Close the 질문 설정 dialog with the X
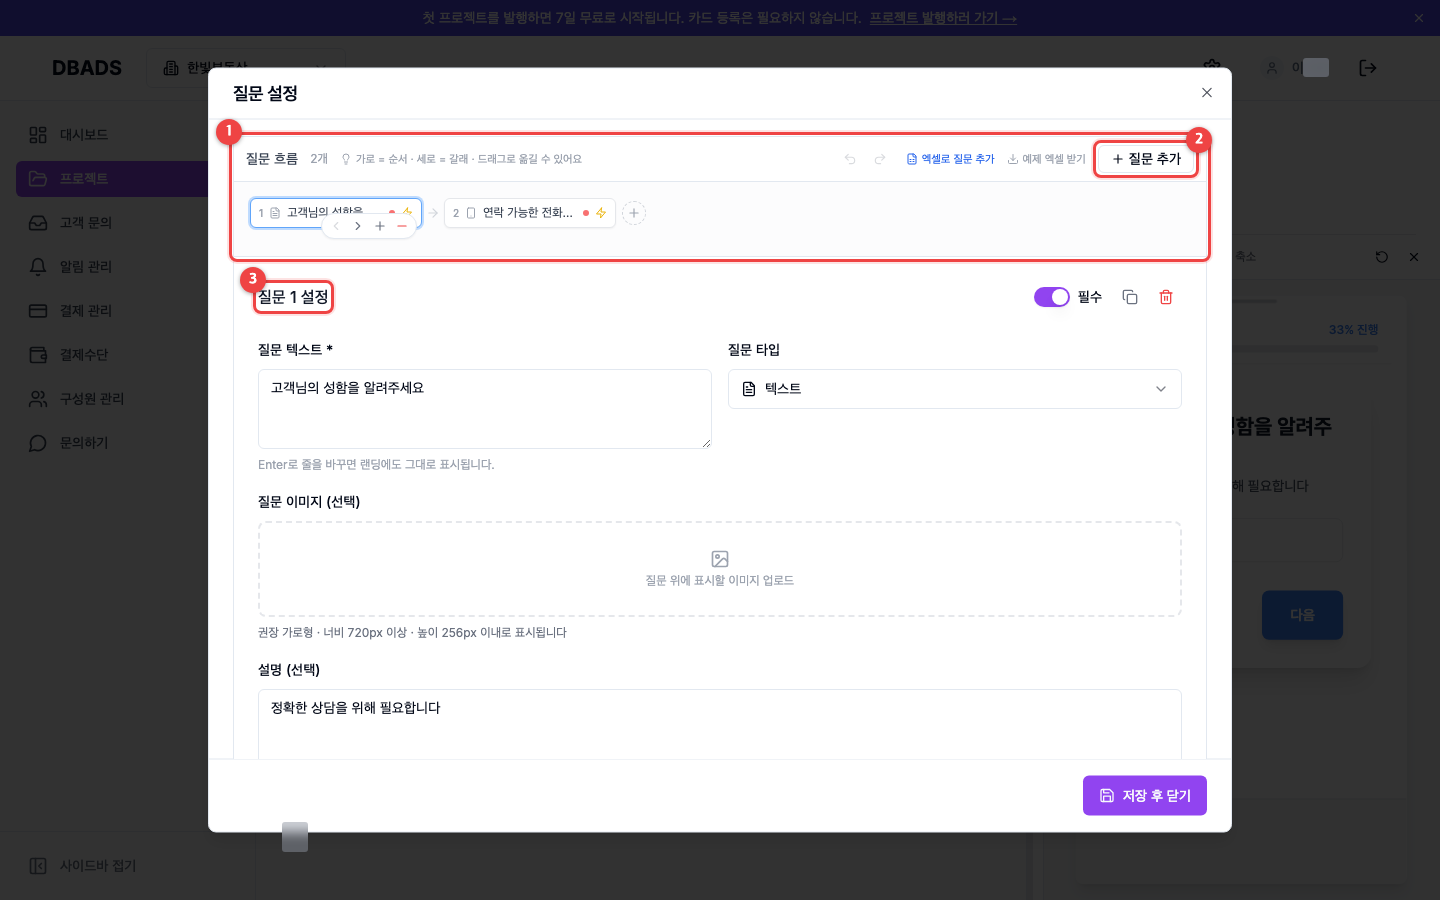The image size is (1440, 900). 1207,93
